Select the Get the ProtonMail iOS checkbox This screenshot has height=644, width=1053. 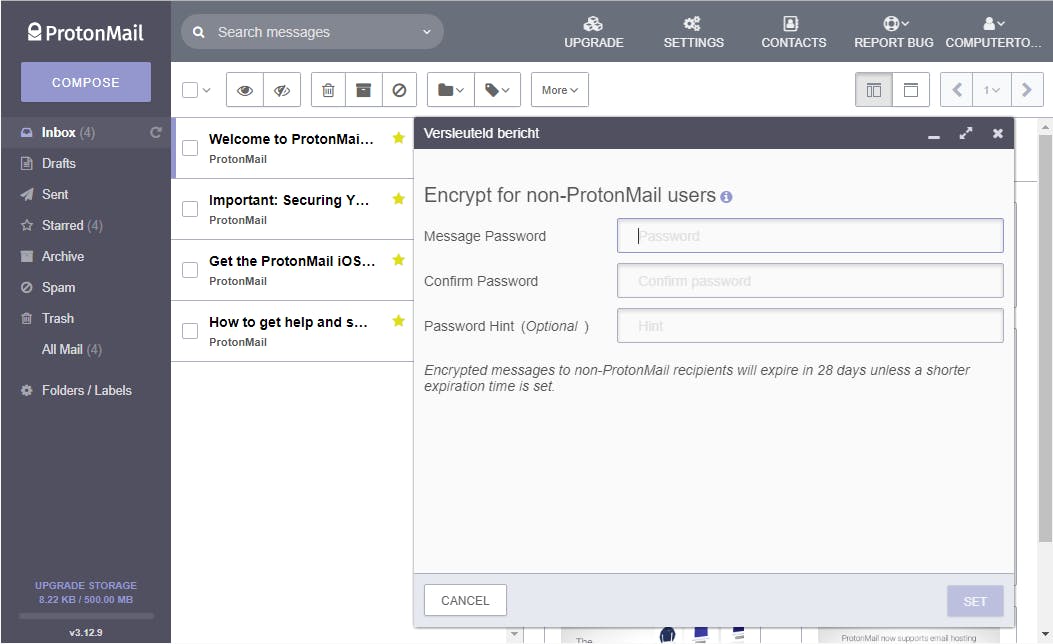point(190,270)
